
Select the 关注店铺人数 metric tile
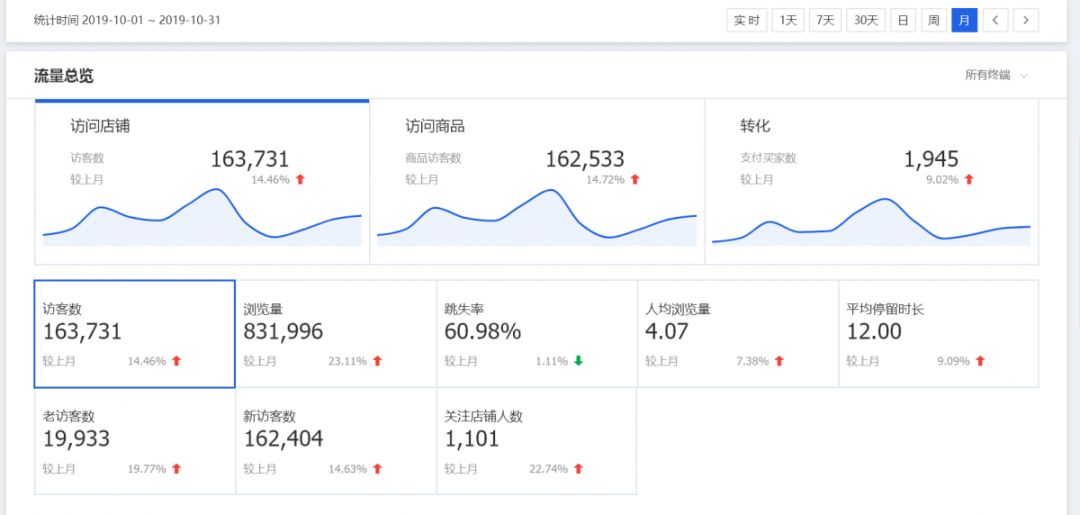pos(537,441)
